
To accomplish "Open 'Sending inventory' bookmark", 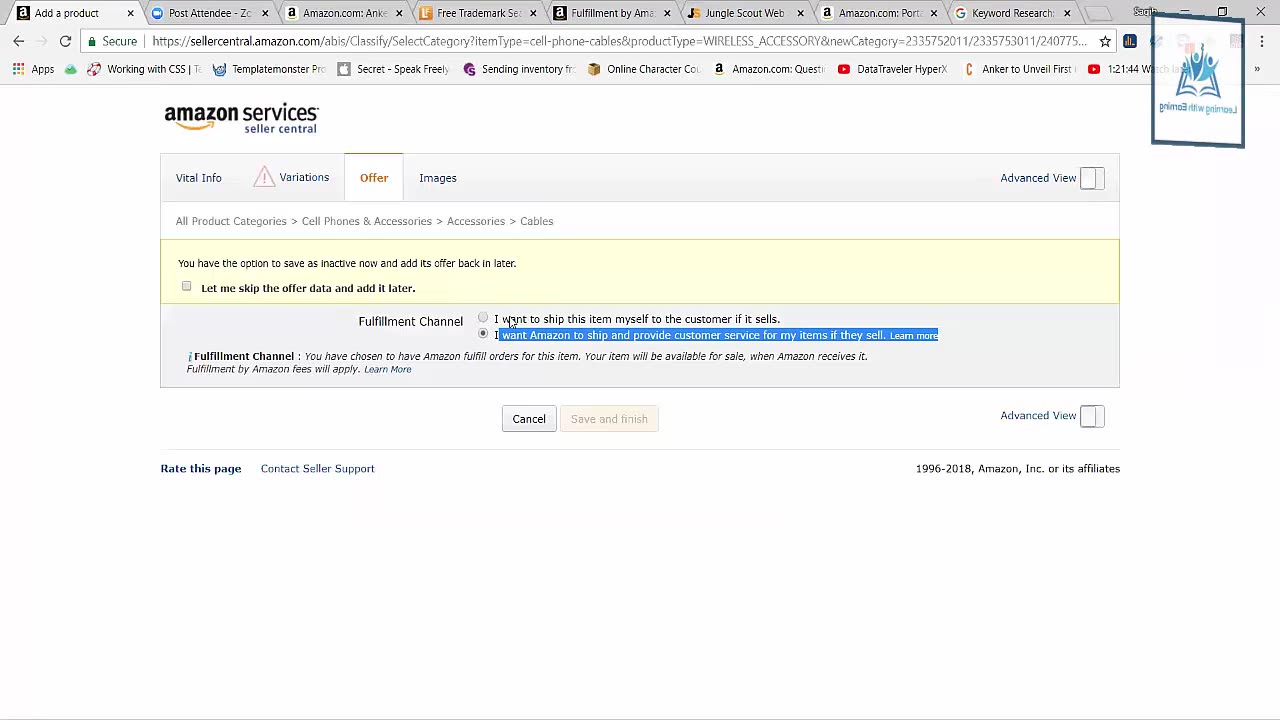I will 518,69.
